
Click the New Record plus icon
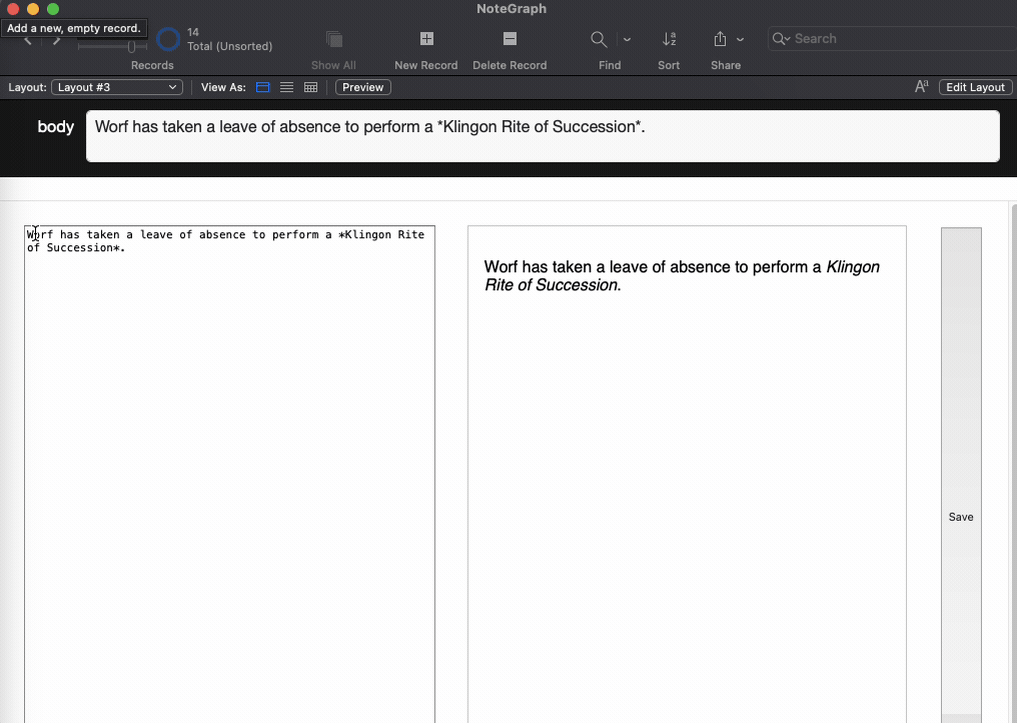click(x=427, y=39)
